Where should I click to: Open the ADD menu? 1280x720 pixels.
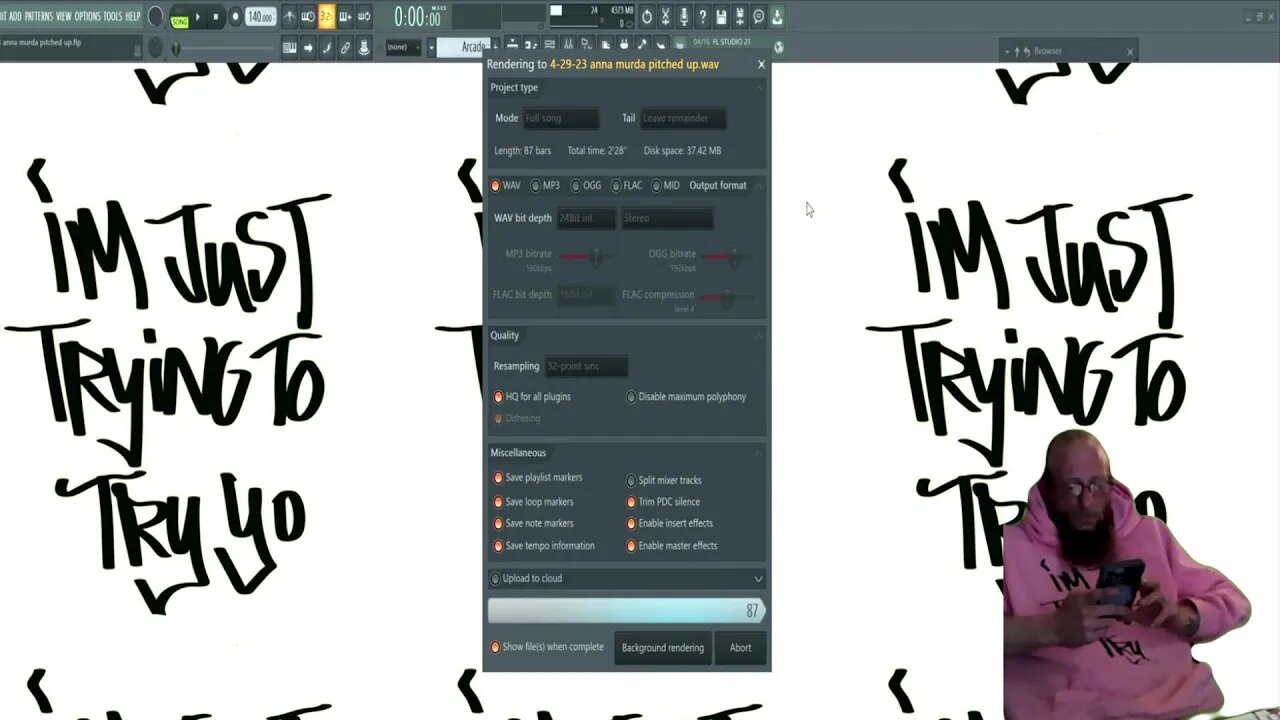click(15, 16)
